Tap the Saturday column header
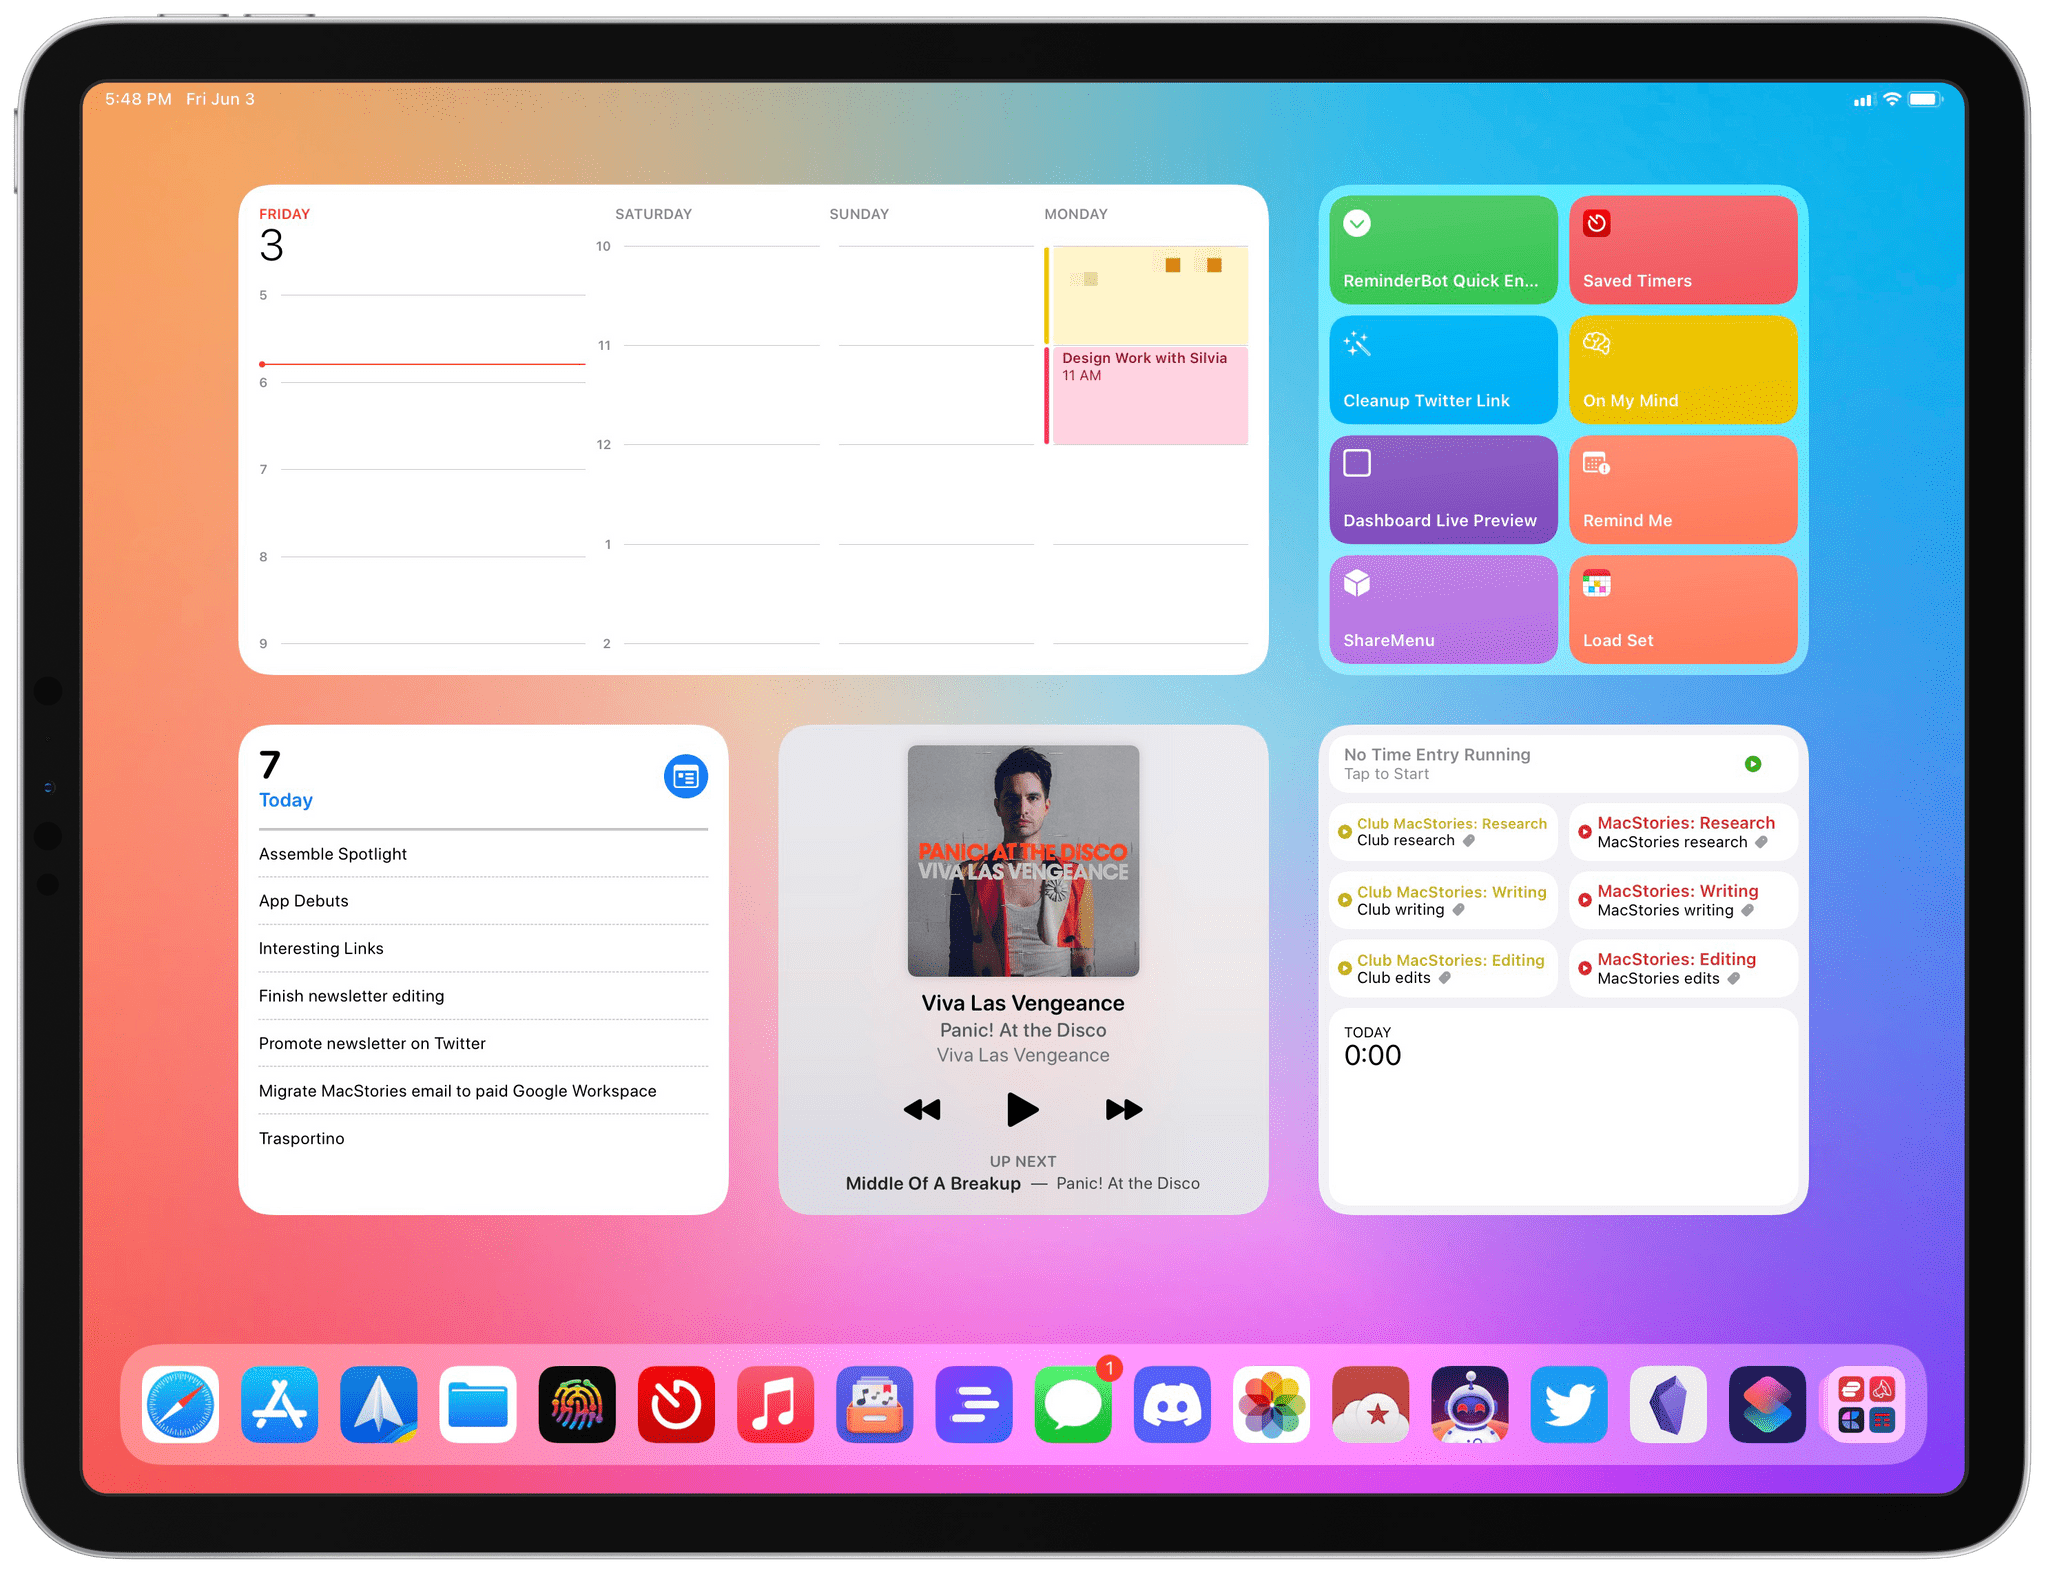 pyautogui.click(x=653, y=214)
